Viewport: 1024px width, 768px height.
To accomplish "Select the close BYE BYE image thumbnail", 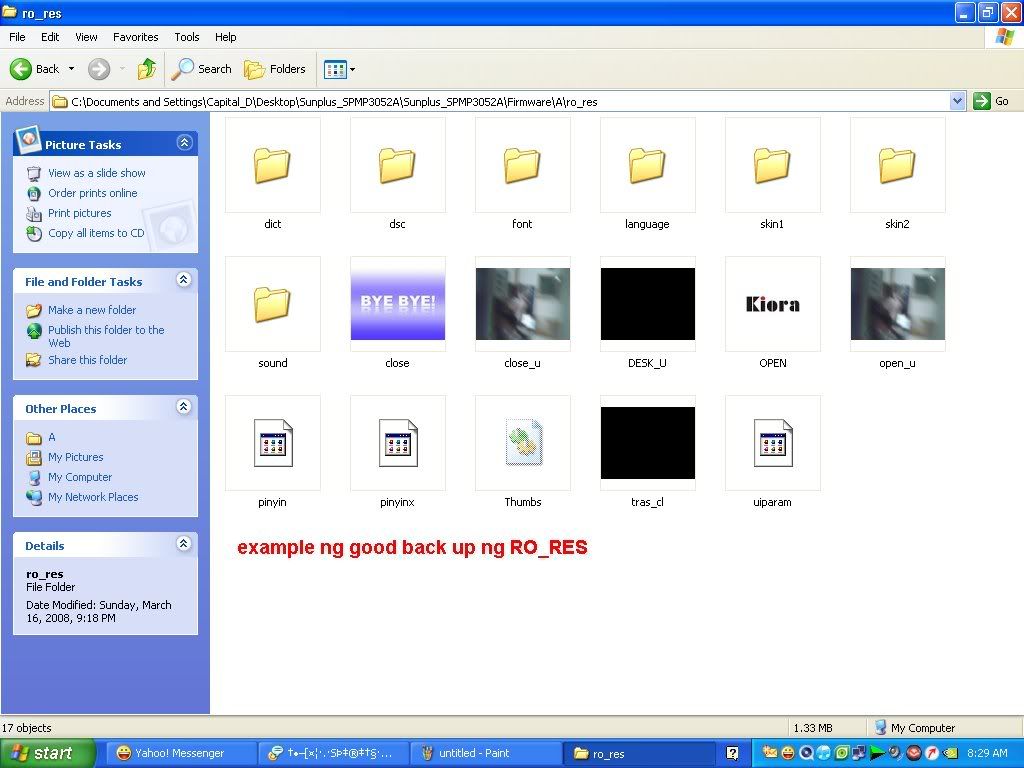I will click(398, 304).
